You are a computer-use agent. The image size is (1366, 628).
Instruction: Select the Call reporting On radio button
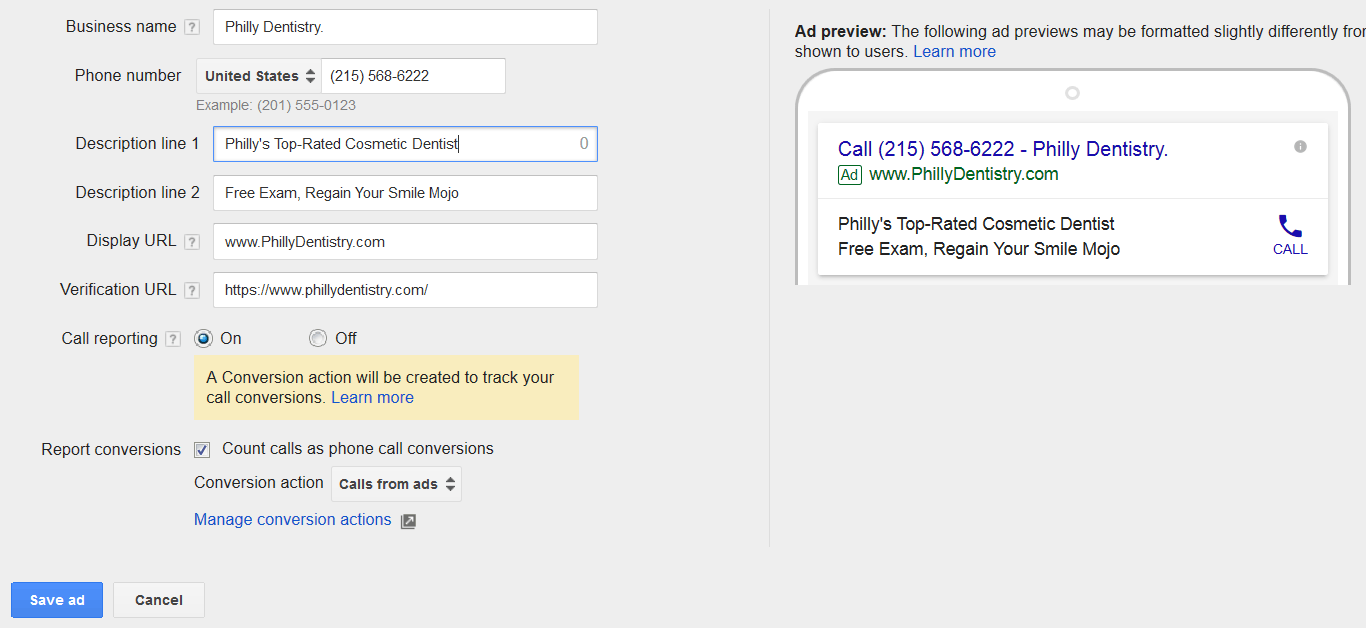(x=204, y=338)
